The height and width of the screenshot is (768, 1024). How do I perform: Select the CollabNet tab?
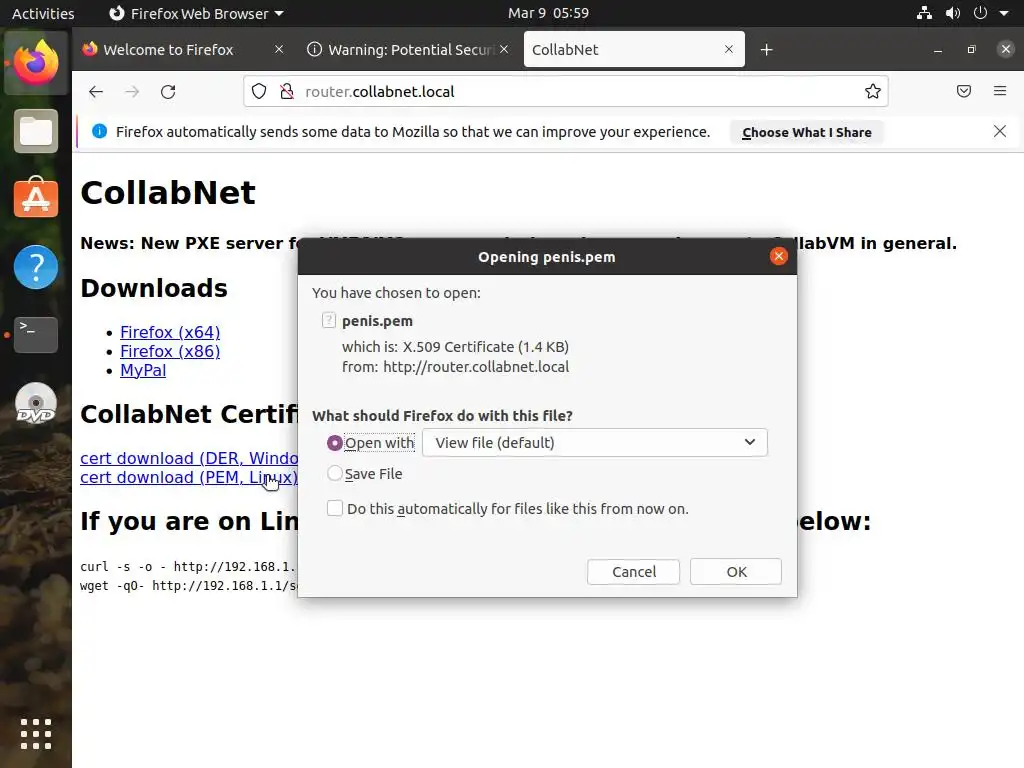pos(633,50)
